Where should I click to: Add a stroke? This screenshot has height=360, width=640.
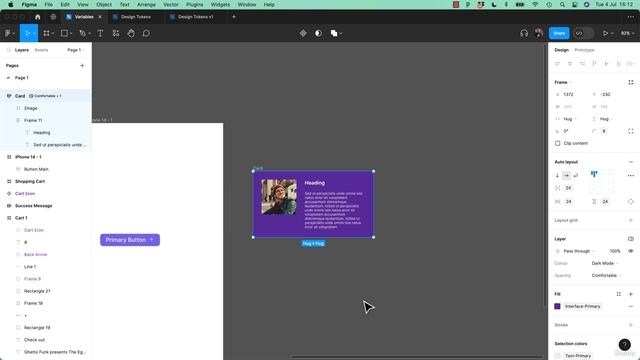[631, 325]
